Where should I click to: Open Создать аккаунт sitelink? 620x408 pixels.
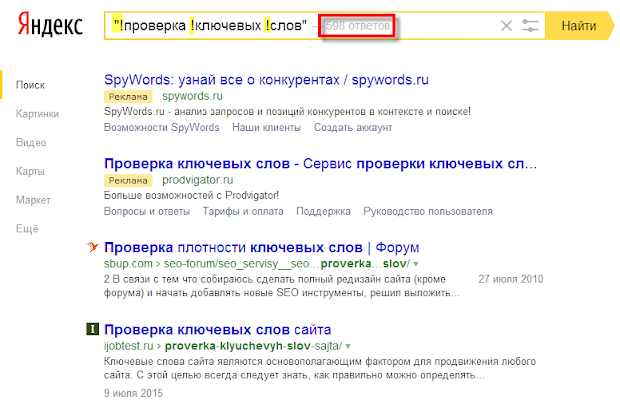(x=353, y=127)
